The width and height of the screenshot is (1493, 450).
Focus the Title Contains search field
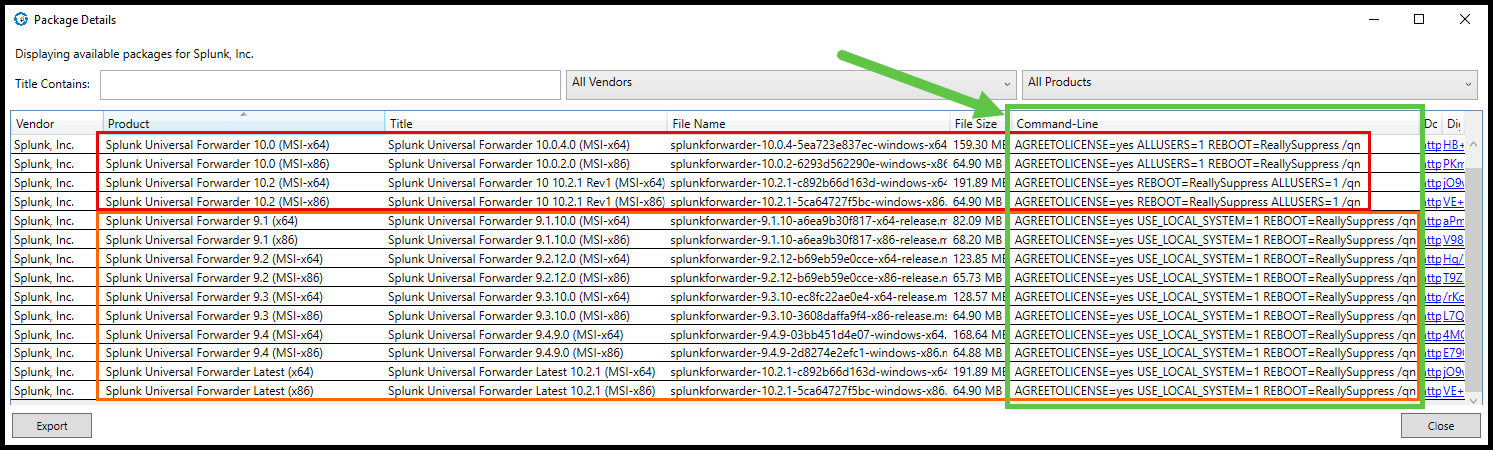[330, 85]
